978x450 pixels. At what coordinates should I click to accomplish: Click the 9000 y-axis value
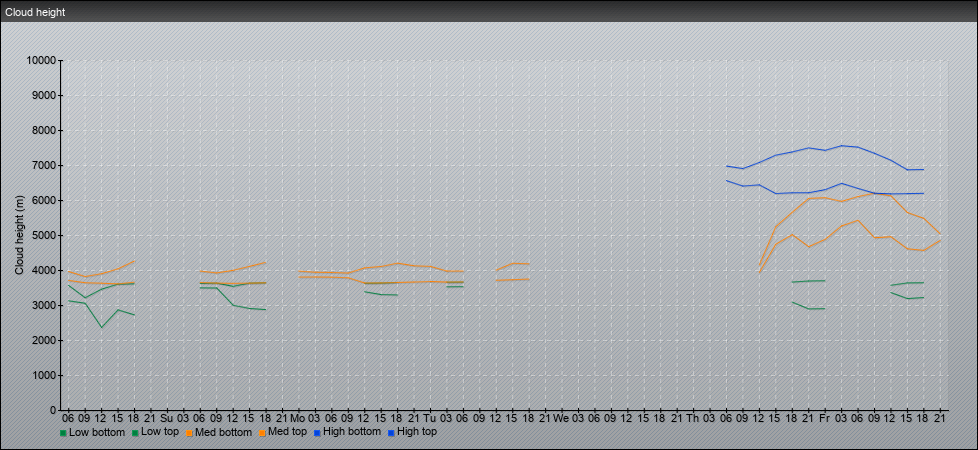pyautogui.click(x=44, y=95)
